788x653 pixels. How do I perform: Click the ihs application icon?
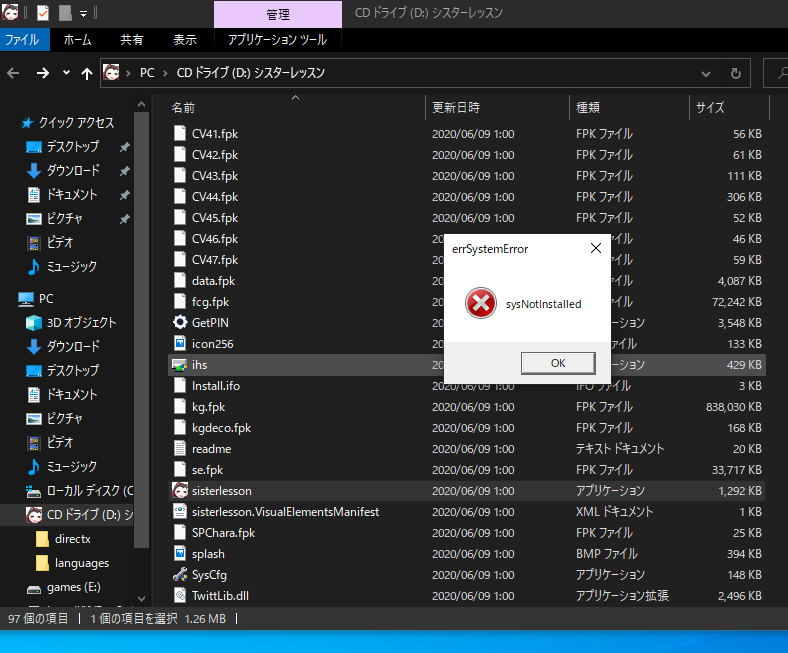pyautogui.click(x=180, y=365)
